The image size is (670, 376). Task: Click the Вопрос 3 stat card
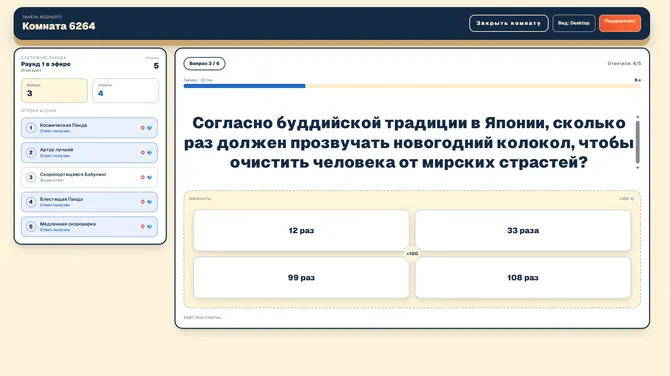pos(54,90)
